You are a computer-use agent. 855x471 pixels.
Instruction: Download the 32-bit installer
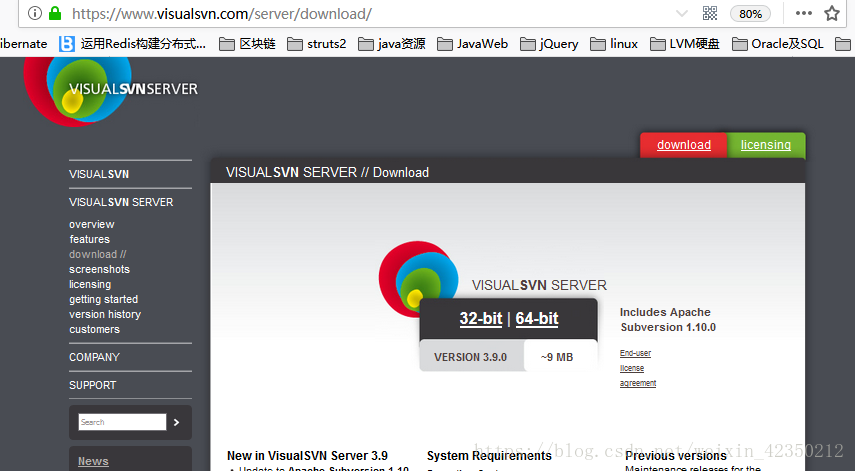[x=480, y=318]
